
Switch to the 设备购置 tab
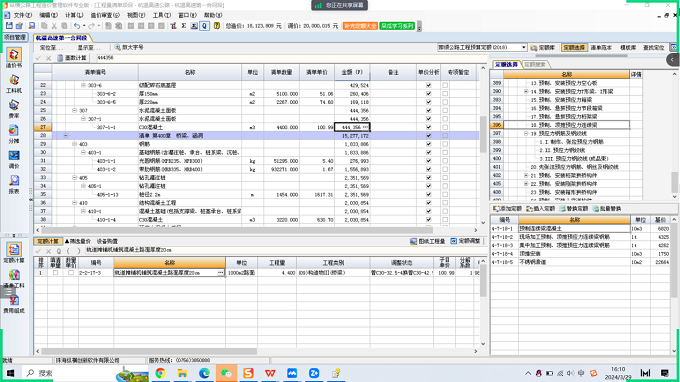click(107, 241)
